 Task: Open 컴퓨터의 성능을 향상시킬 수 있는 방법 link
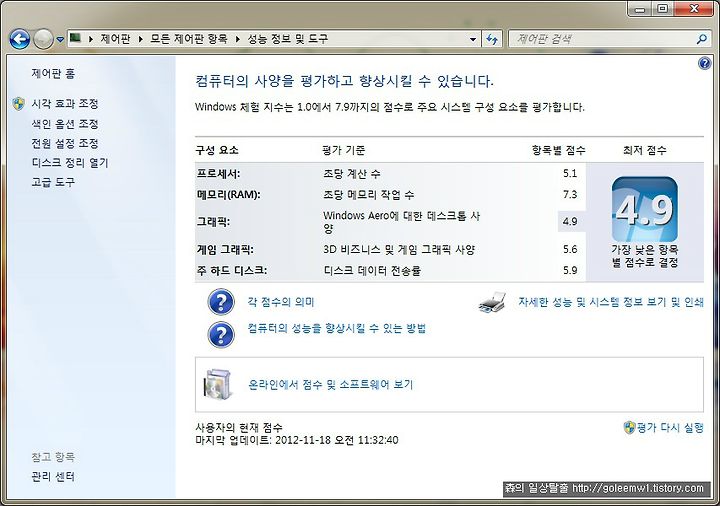(x=337, y=328)
